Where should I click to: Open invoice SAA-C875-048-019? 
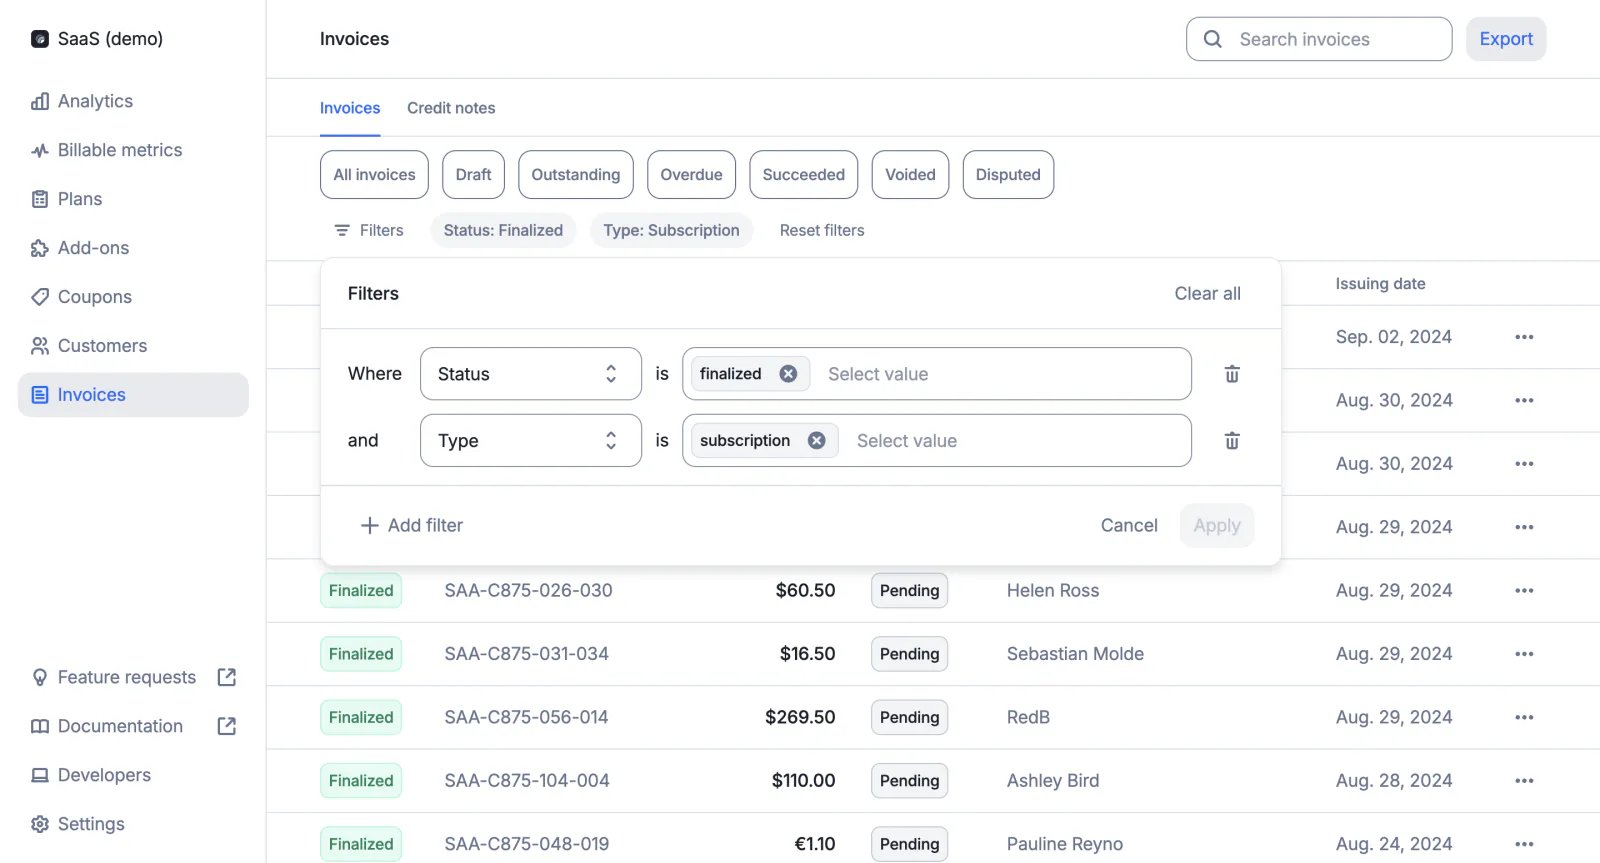click(527, 844)
